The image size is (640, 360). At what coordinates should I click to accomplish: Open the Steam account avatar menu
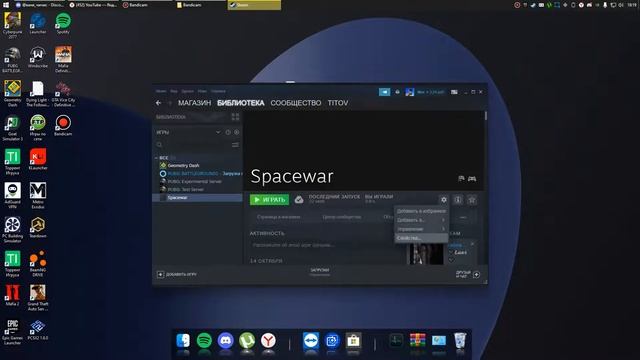[x=409, y=92]
